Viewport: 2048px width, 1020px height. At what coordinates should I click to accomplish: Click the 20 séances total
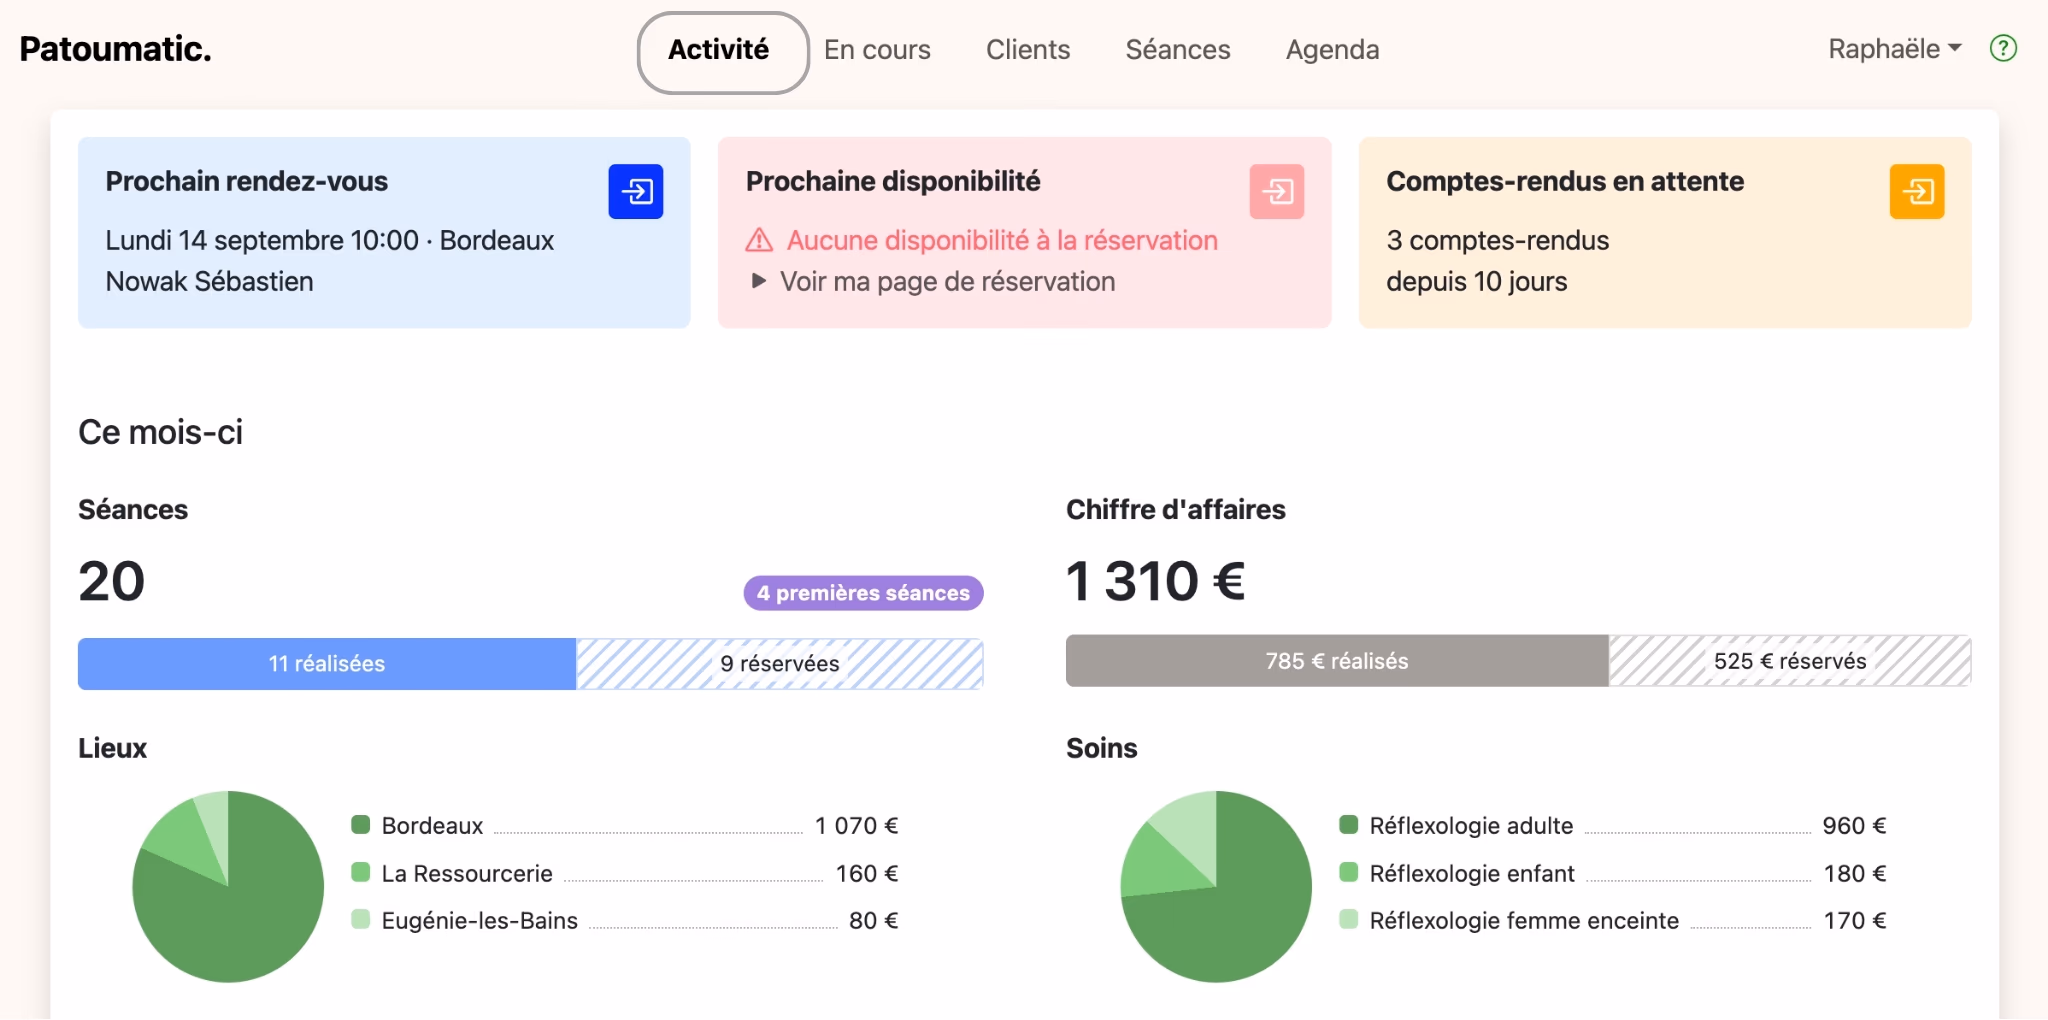click(112, 581)
